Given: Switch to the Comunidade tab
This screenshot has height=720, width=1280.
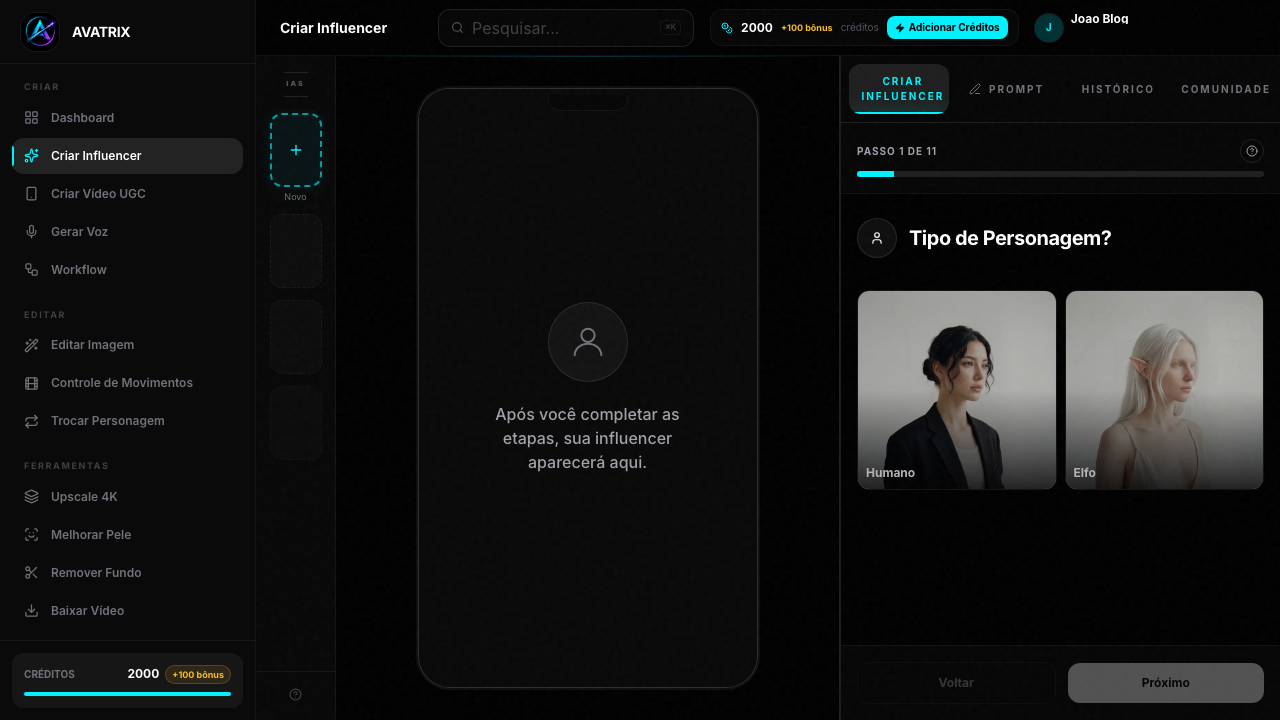Looking at the screenshot, I should tap(1225, 89).
